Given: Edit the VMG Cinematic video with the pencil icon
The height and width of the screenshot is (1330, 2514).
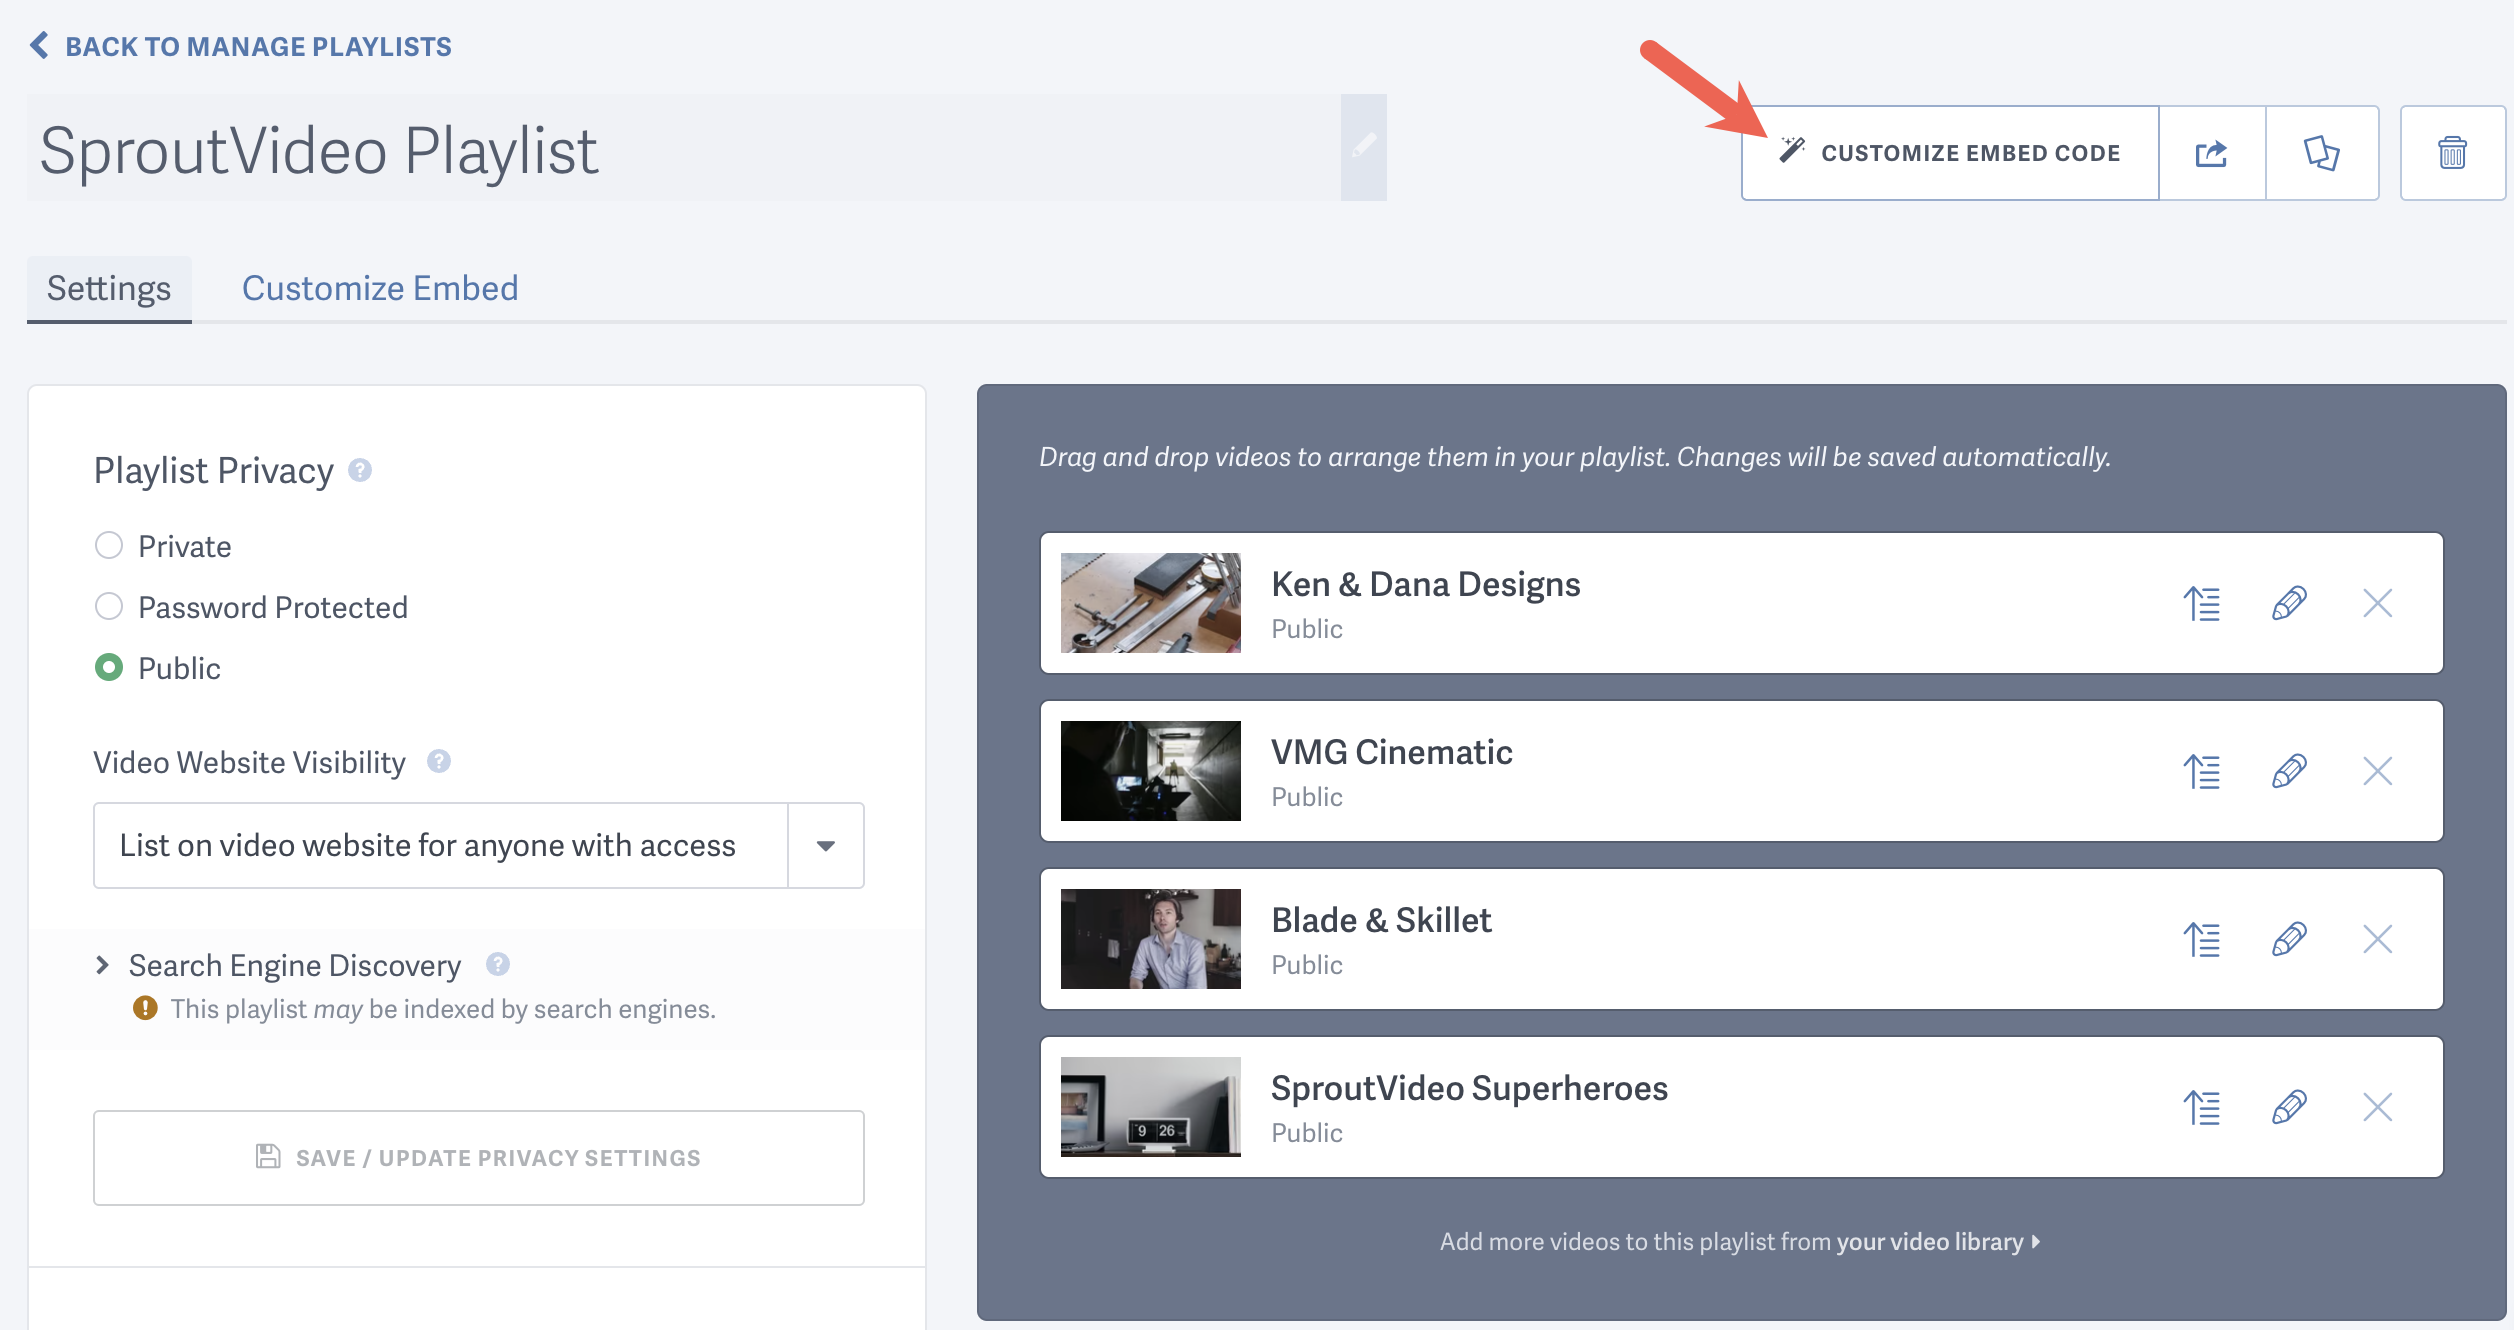Looking at the screenshot, I should (x=2289, y=771).
